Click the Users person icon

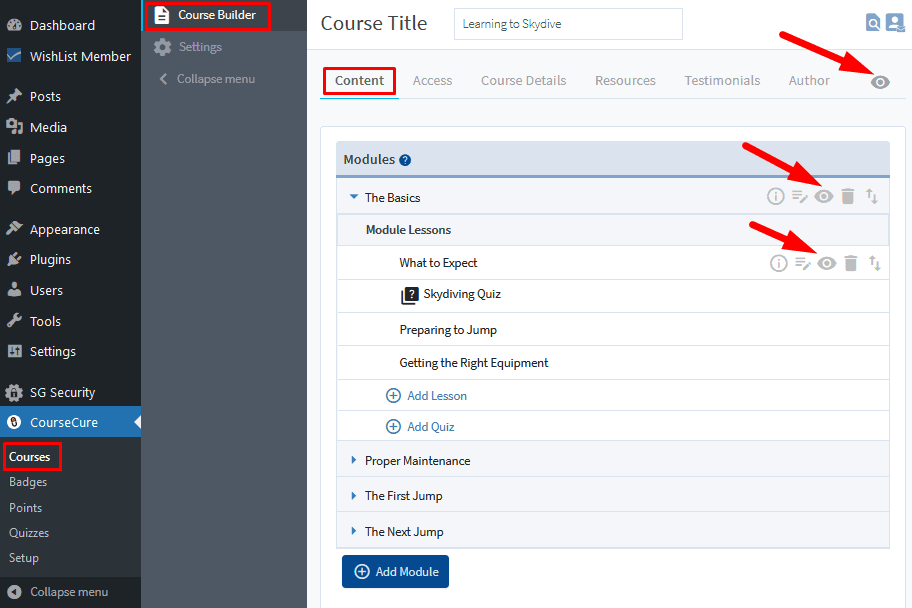[14, 289]
